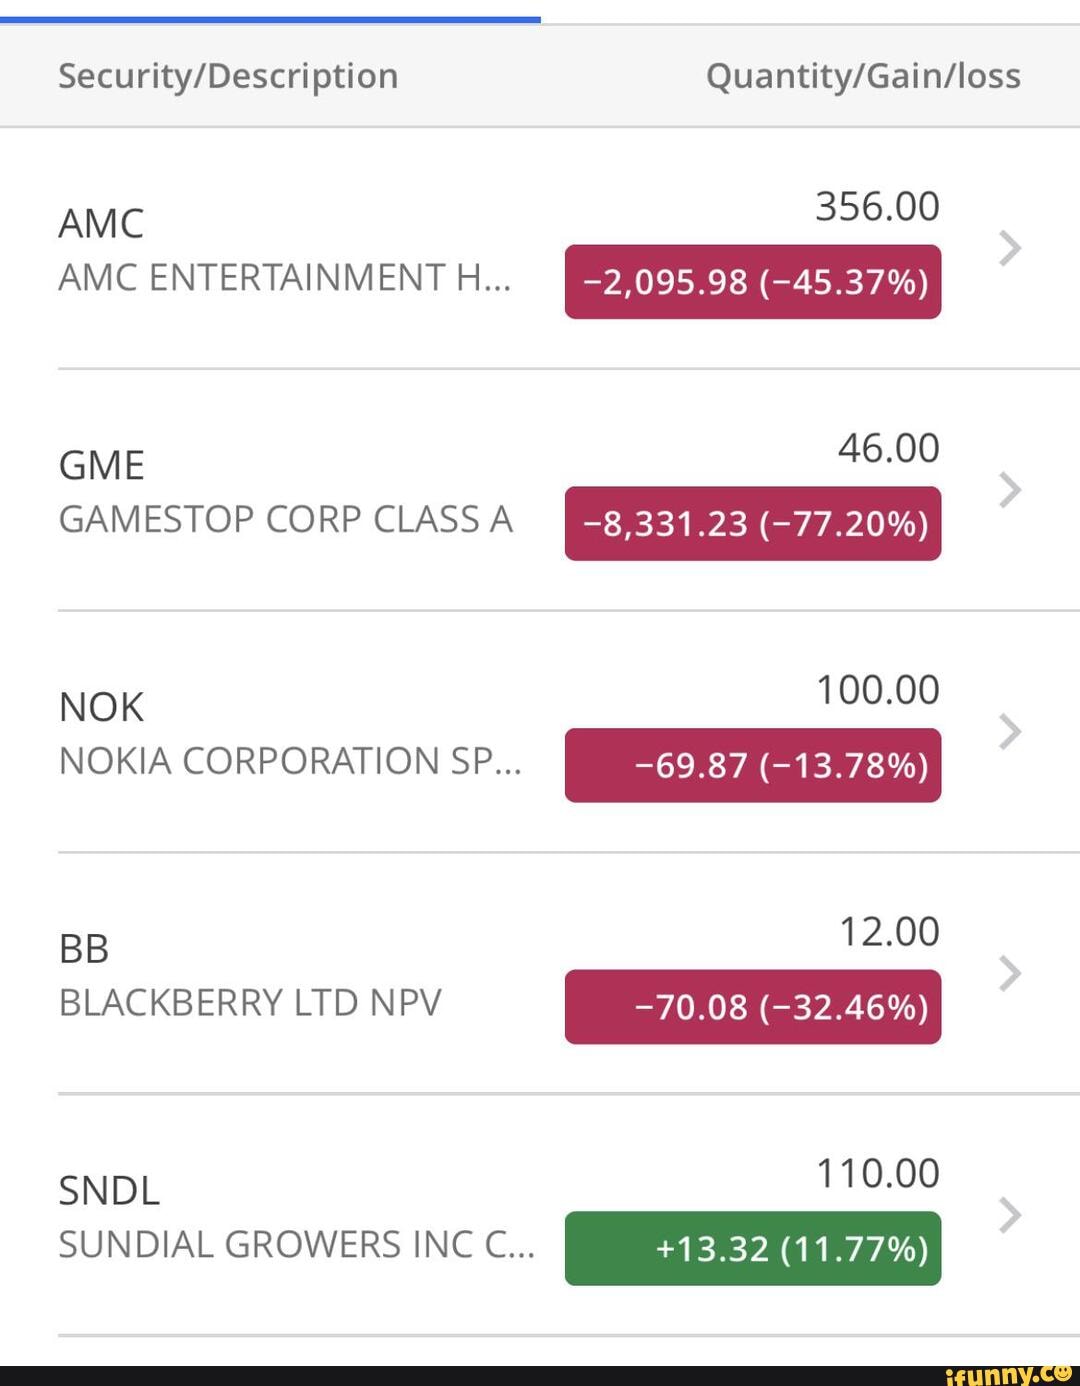Open the AMC ticker symbol
Viewport: 1080px width, 1386px height.
101,224
